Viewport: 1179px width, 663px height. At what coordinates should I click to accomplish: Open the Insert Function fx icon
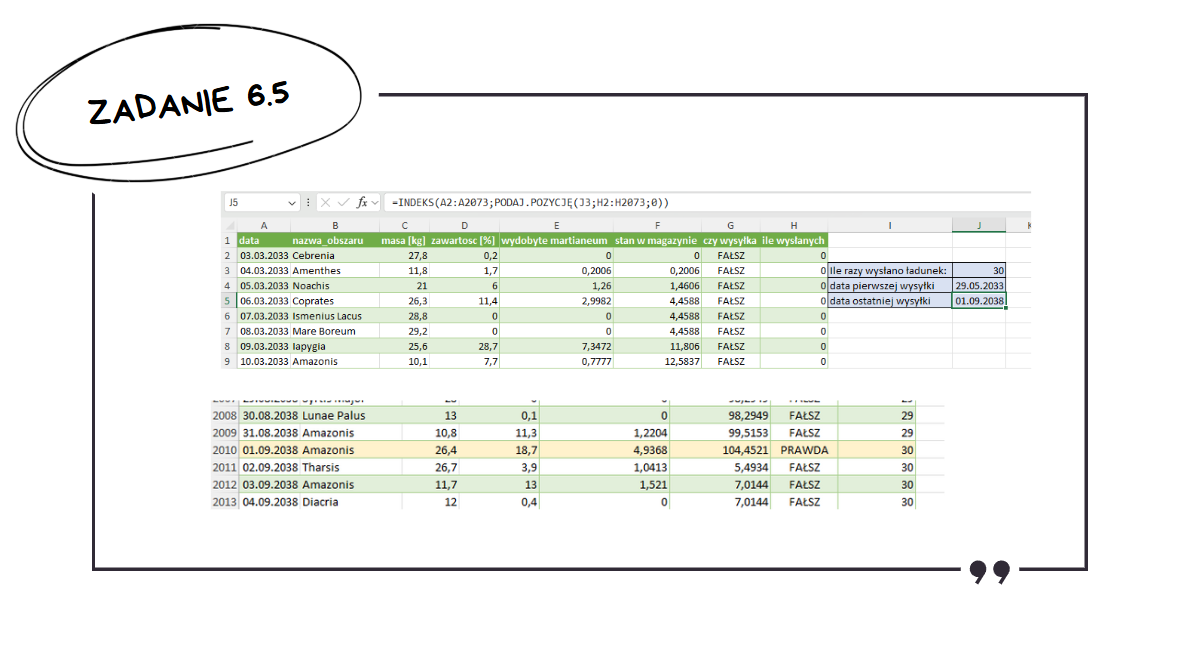click(x=362, y=202)
